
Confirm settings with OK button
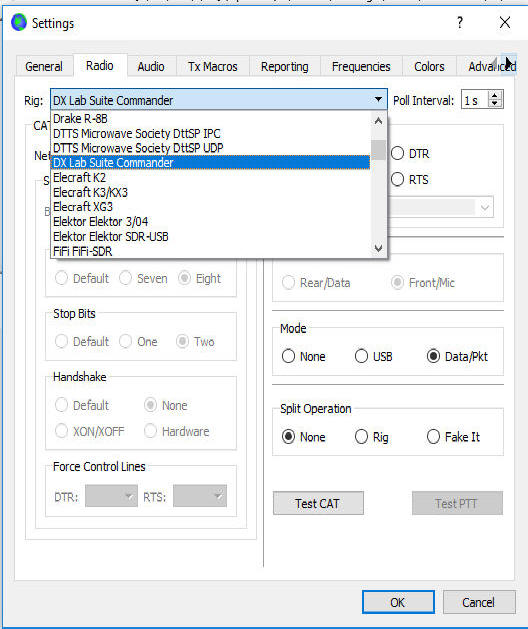point(398,602)
